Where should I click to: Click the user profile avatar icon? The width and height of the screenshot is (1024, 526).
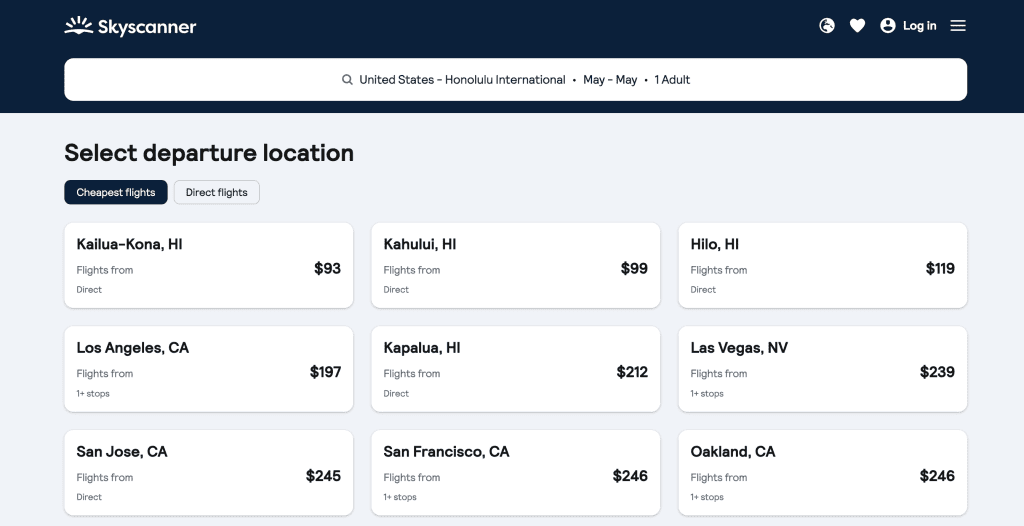pos(888,25)
